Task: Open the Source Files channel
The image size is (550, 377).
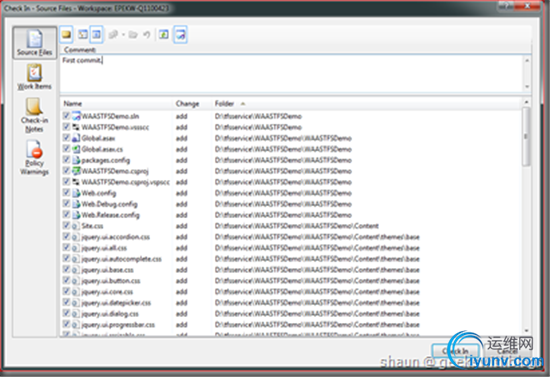Action: click(x=35, y=43)
